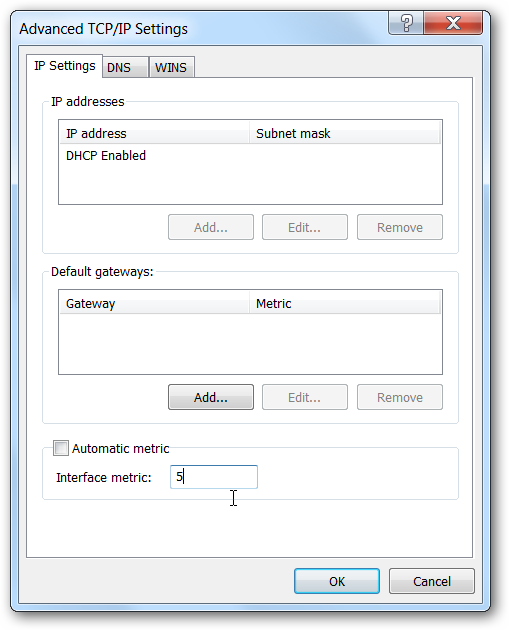Viewport: 509px width, 630px height.
Task: Open the WINS tab
Action: 172,67
